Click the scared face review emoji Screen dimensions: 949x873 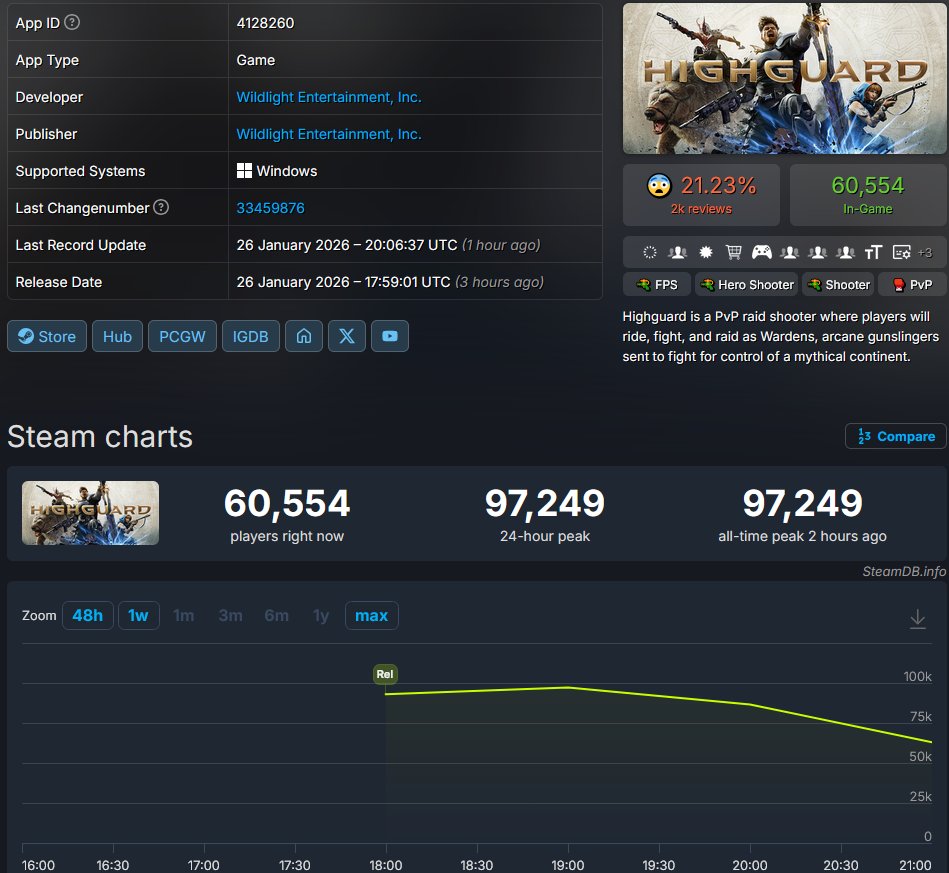(x=659, y=186)
